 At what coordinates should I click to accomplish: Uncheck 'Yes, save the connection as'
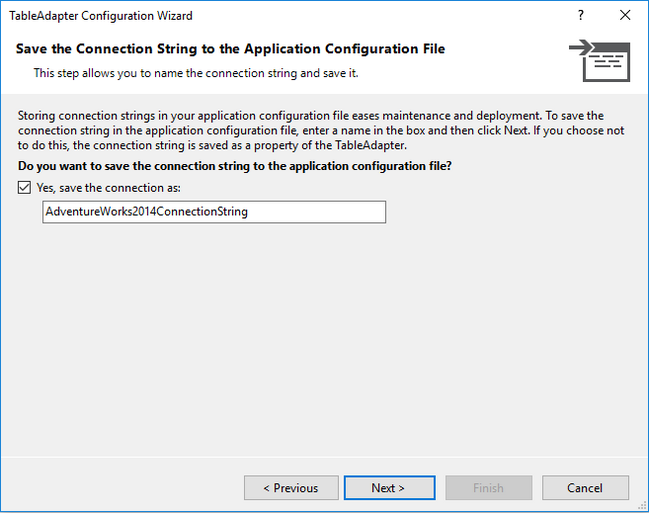(24, 188)
